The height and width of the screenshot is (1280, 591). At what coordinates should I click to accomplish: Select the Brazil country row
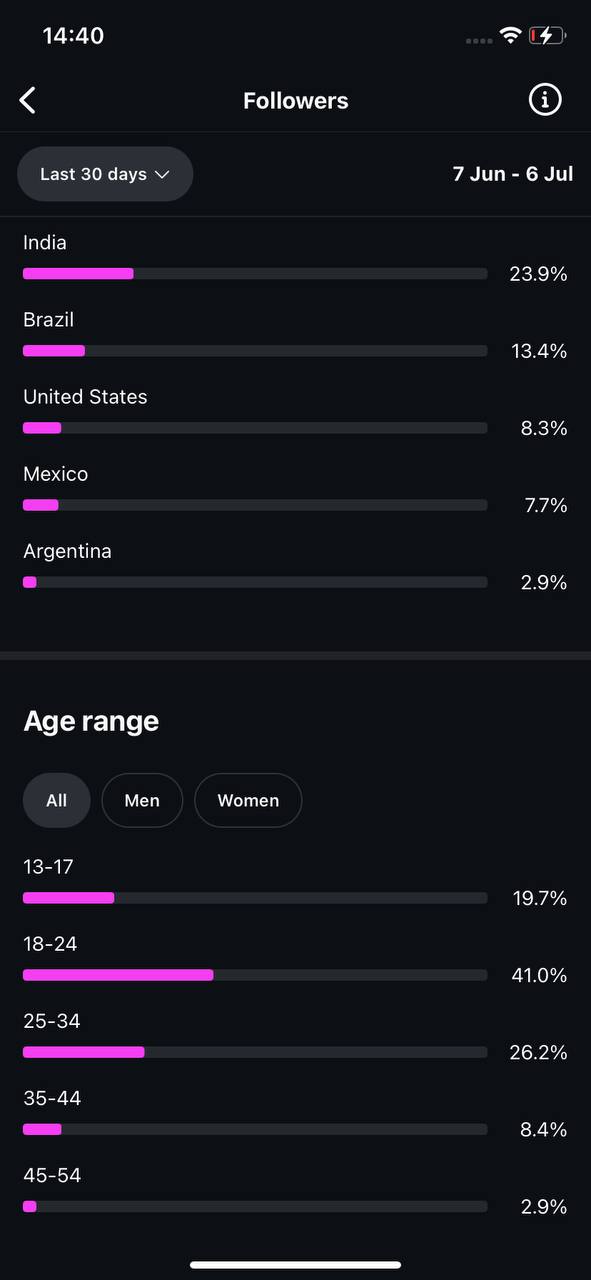point(295,336)
